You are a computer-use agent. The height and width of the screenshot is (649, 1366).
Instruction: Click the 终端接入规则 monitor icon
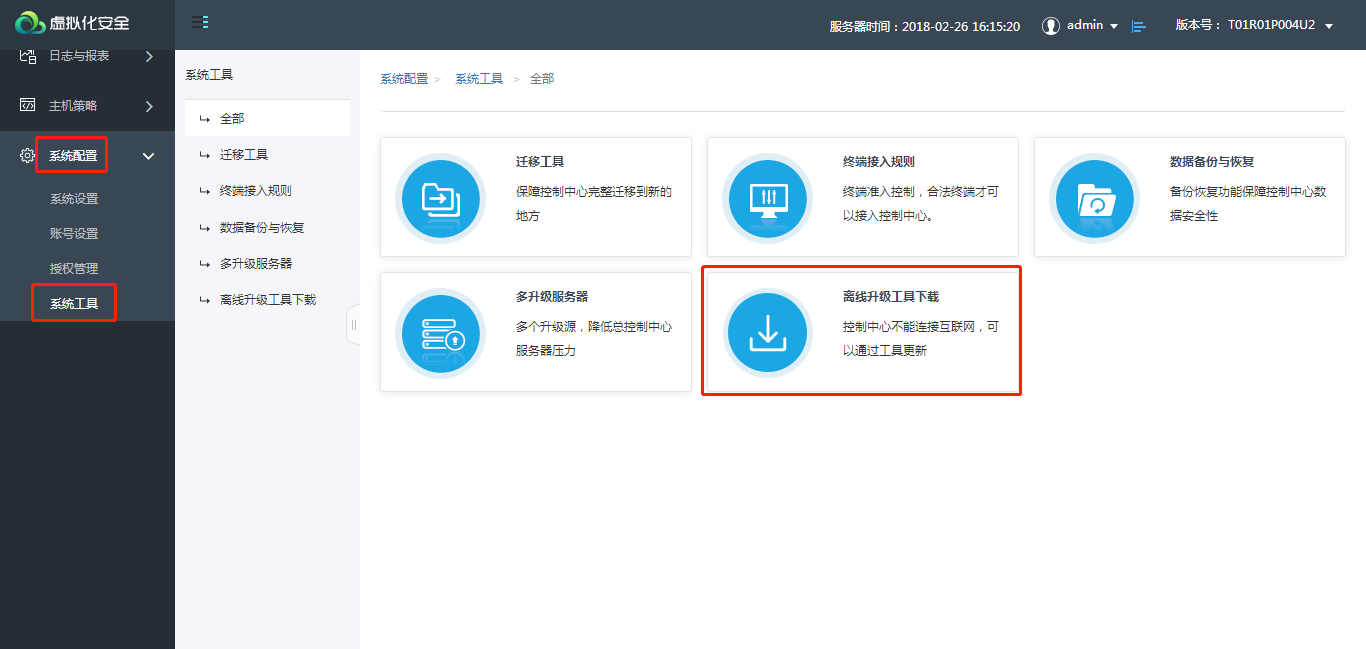[767, 199]
